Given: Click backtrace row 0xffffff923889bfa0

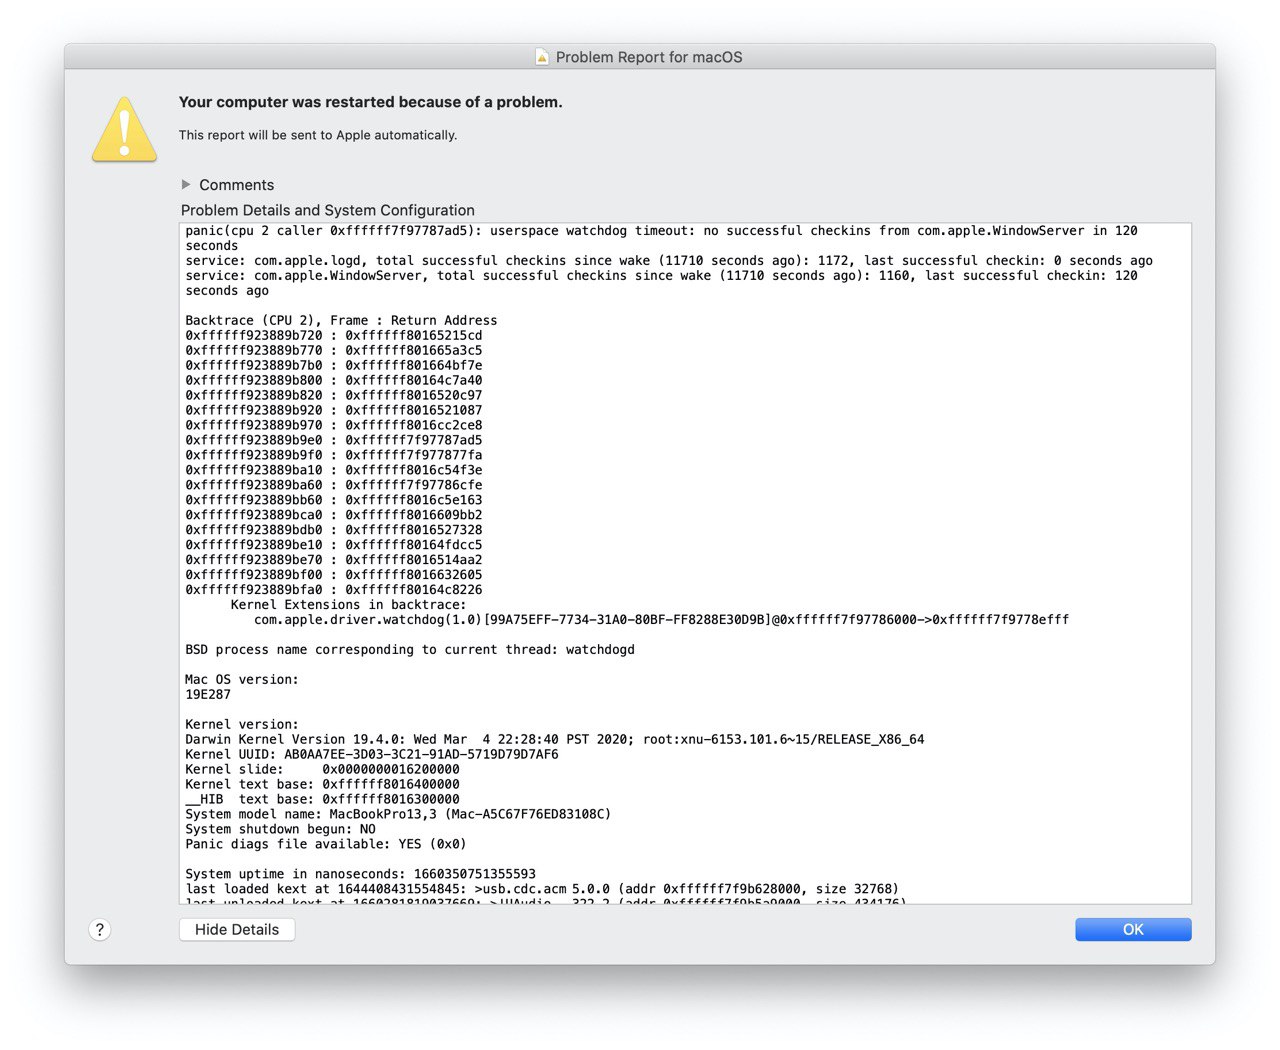Looking at the screenshot, I should [334, 590].
